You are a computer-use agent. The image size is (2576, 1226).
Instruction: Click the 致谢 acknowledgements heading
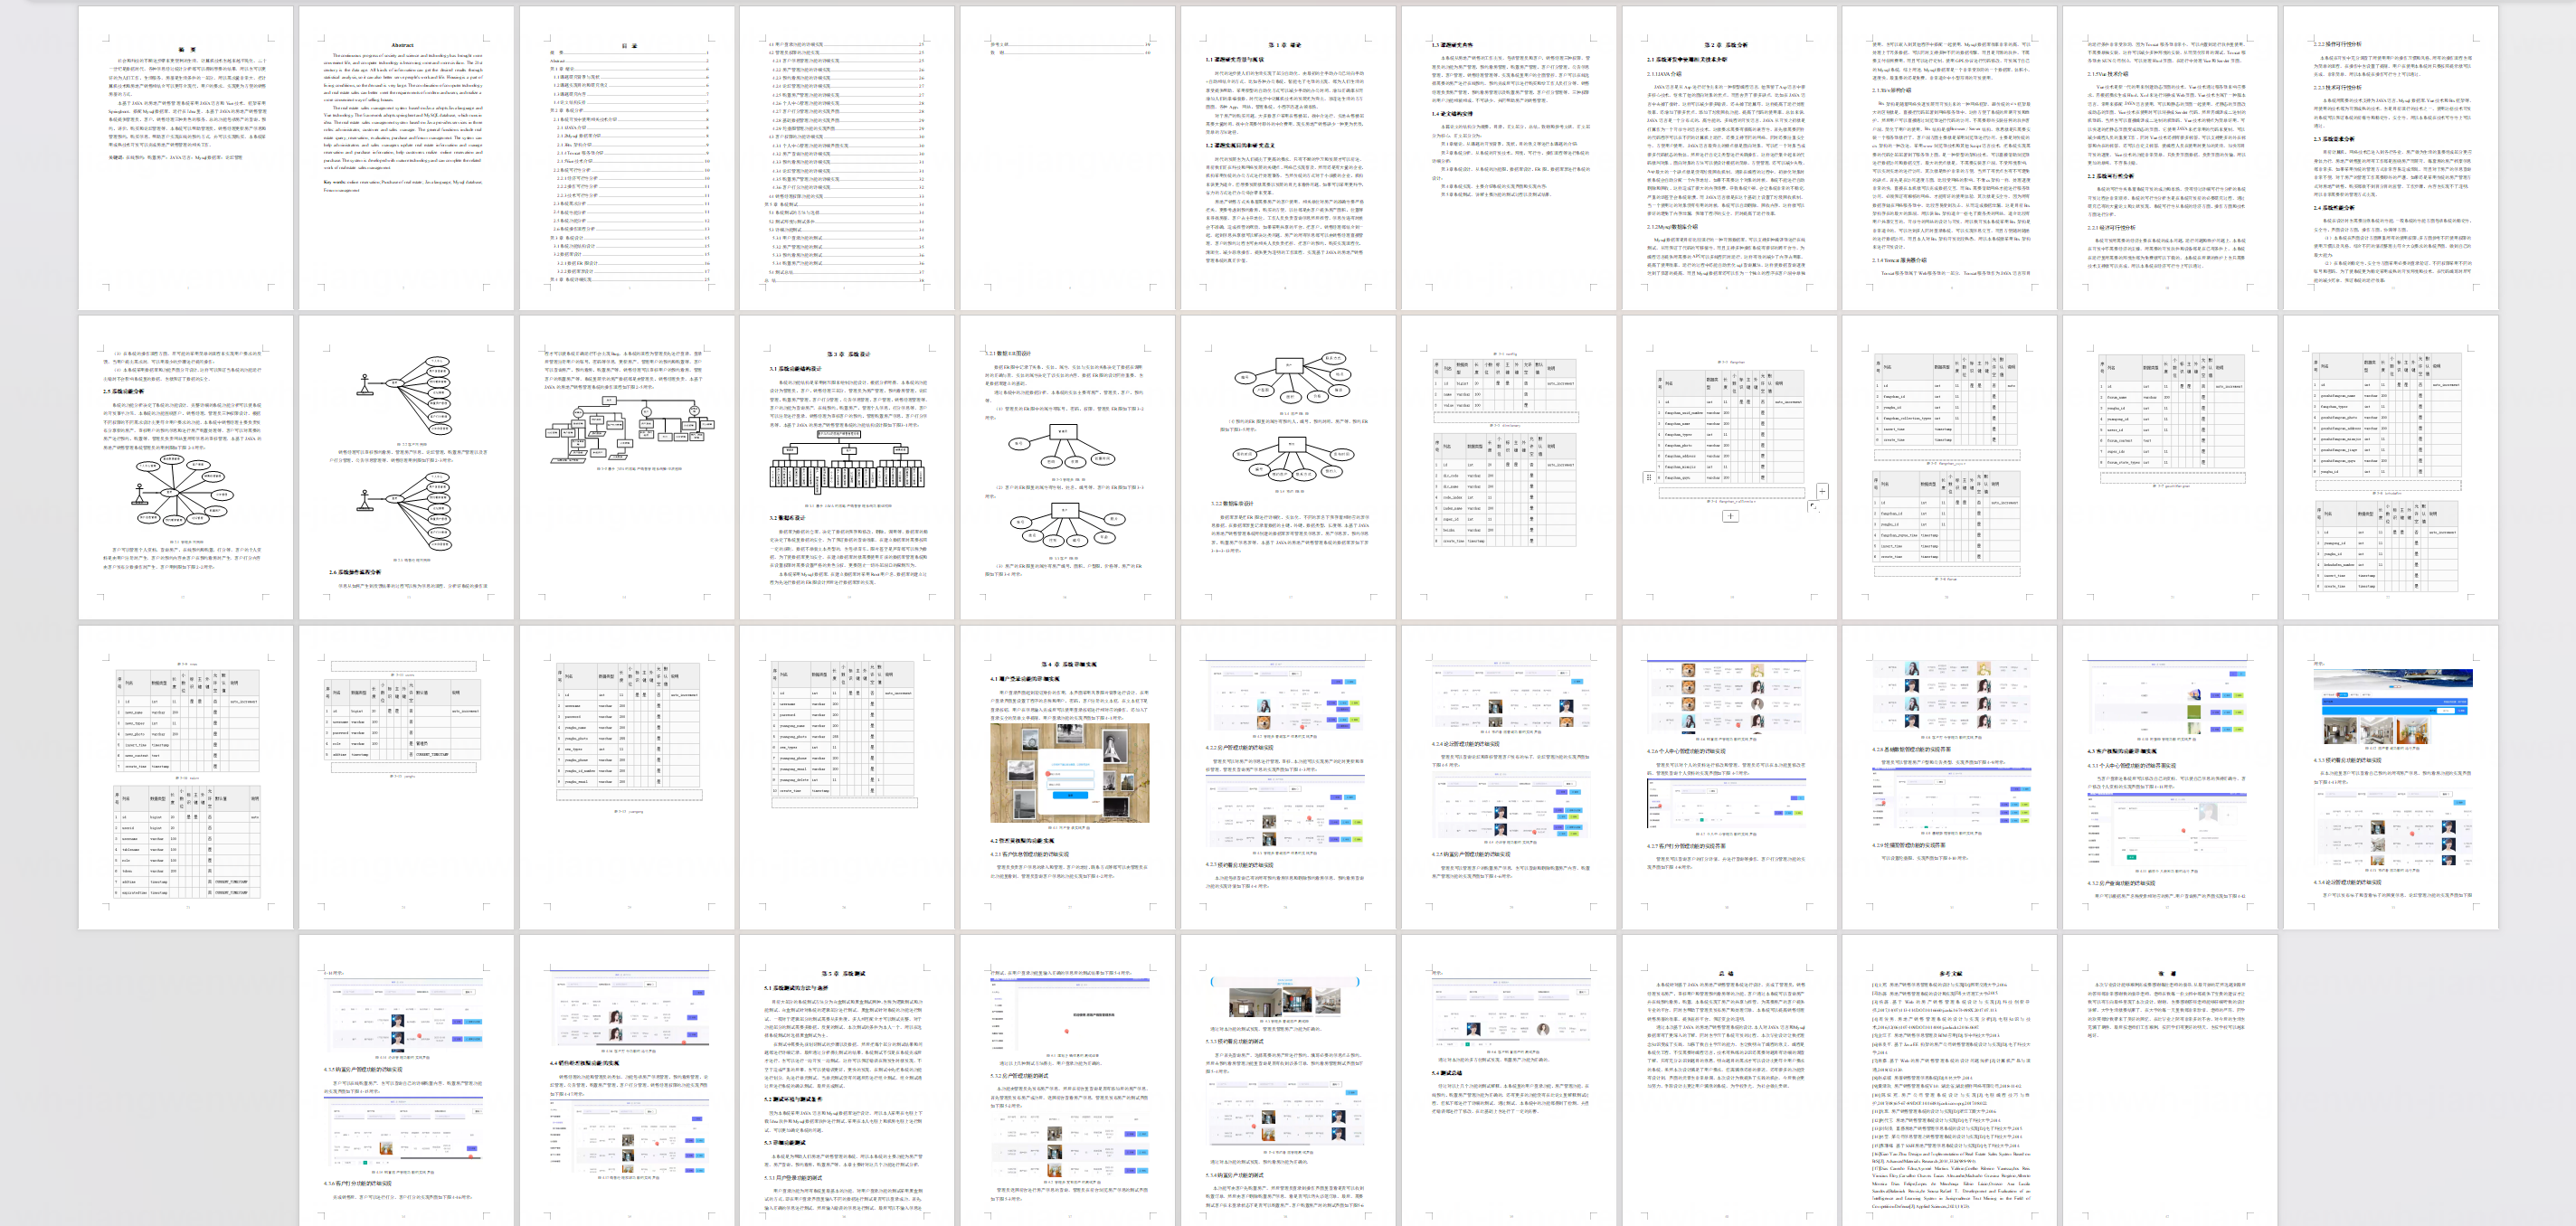pos(2167,973)
